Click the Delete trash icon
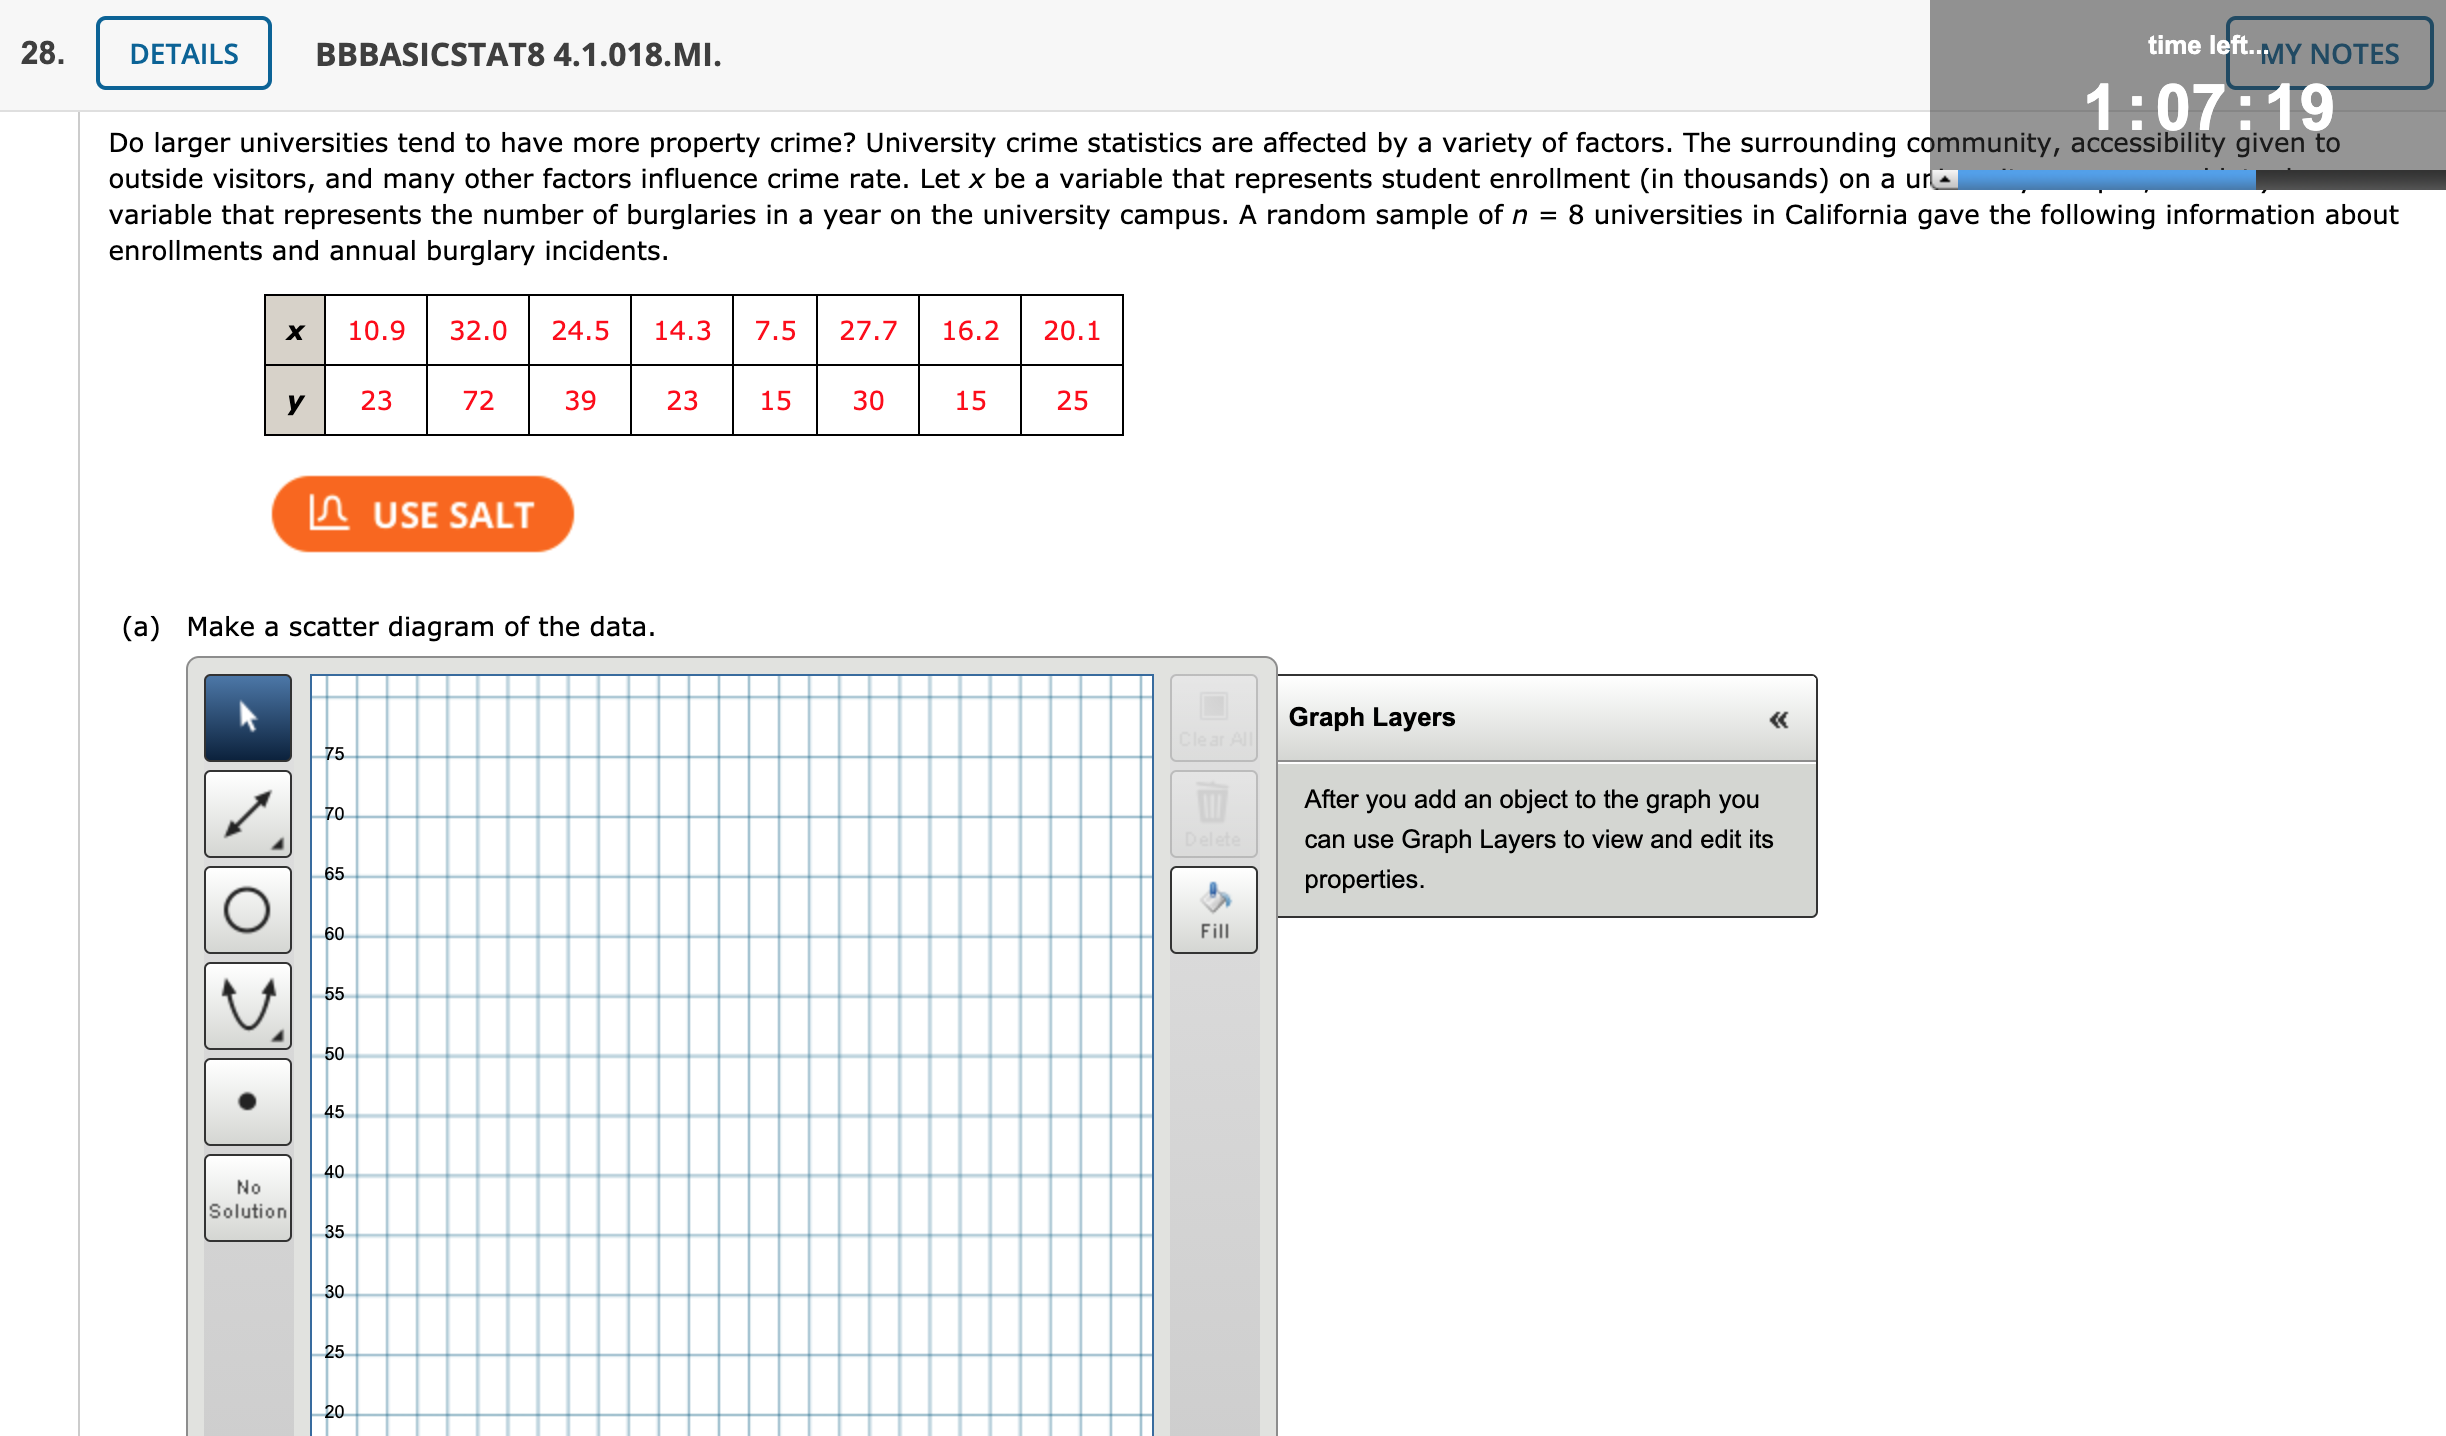The height and width of the screenshot is (1436, 2446). tap(1213, 812)
